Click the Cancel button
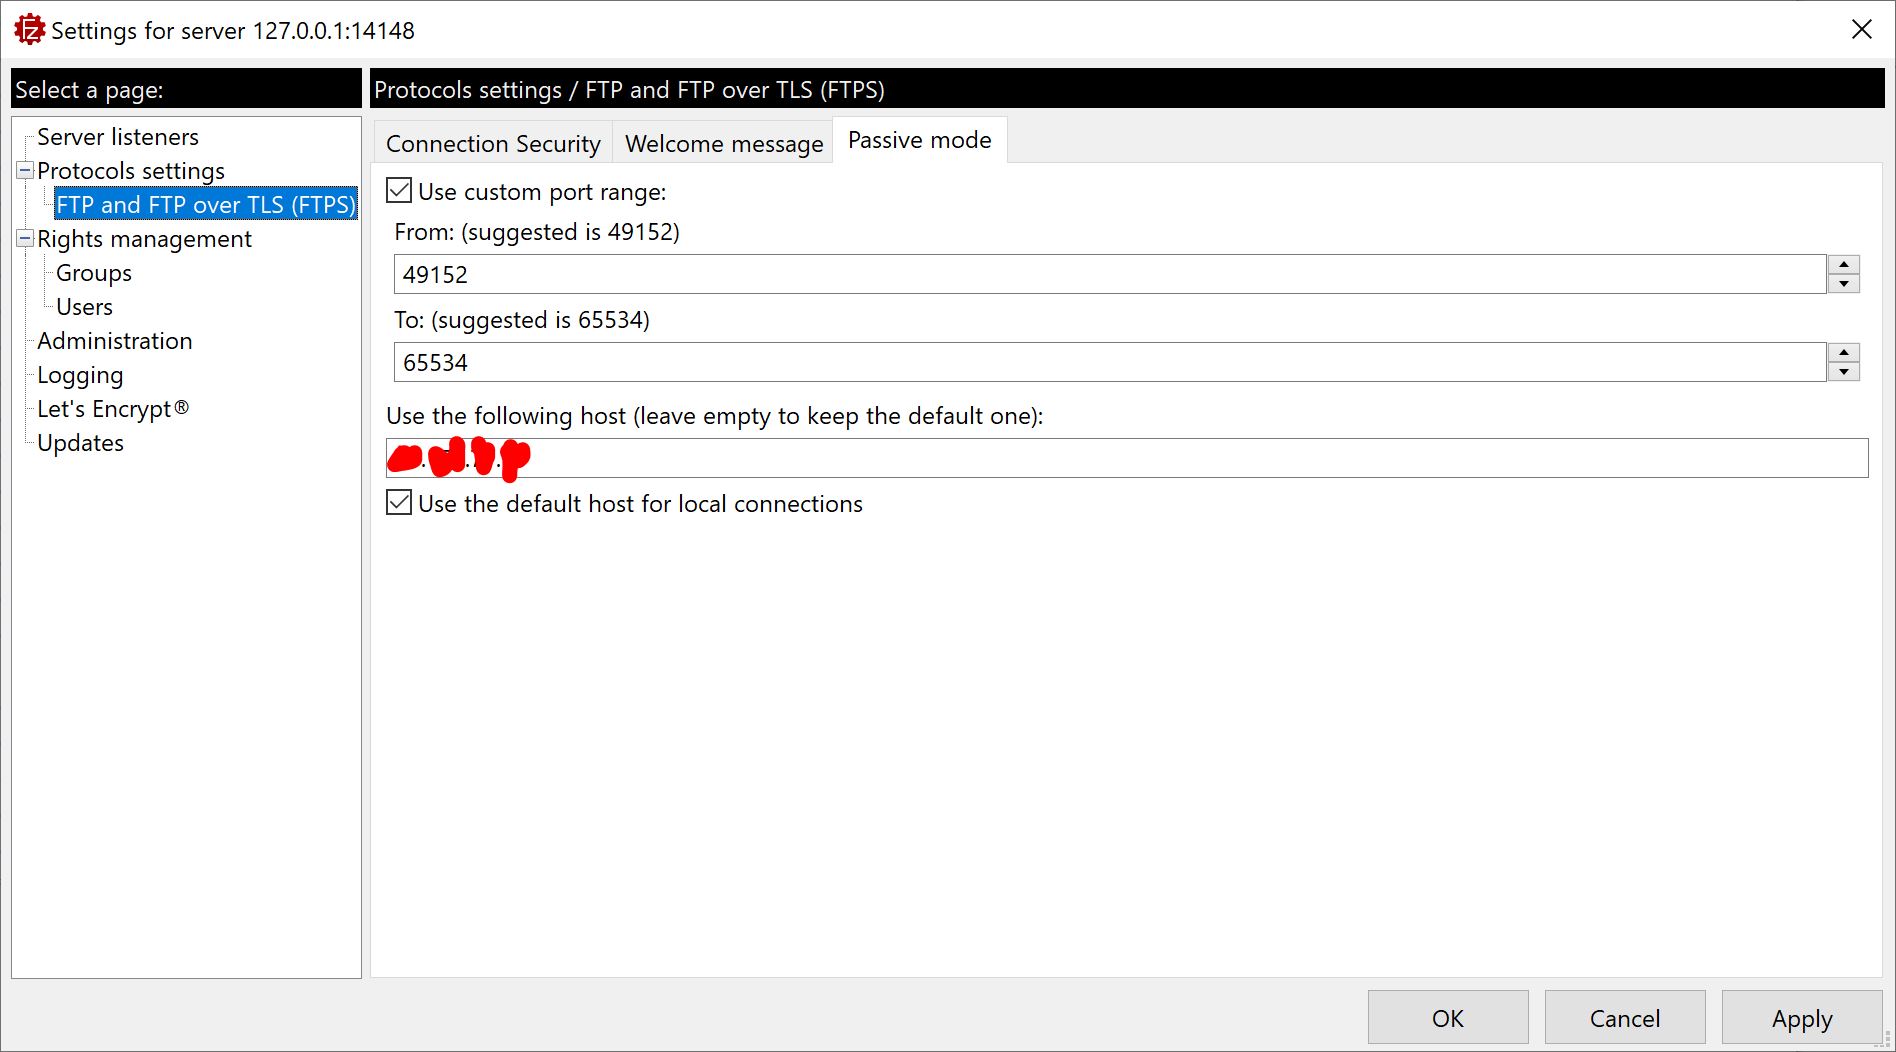1896x1052 pixels. [x=1625, y=1018]
